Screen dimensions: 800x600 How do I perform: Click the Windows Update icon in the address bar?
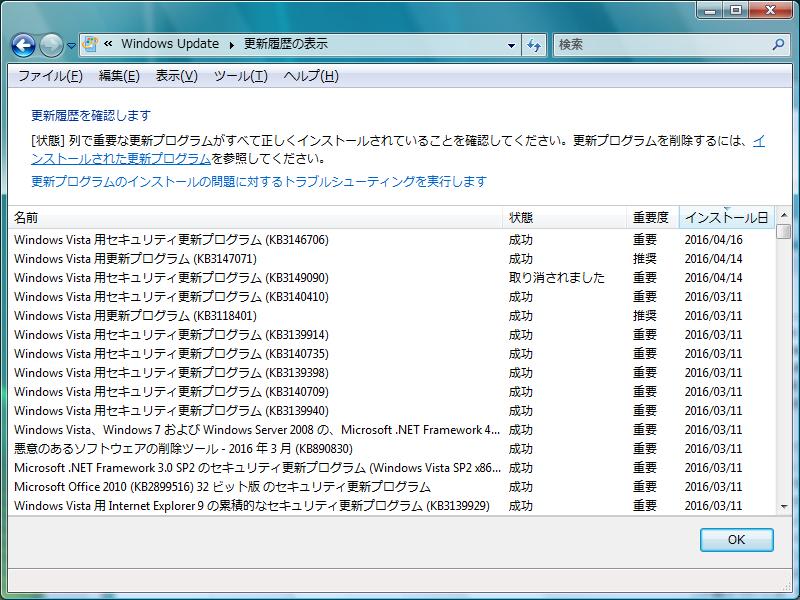point(92,45)
